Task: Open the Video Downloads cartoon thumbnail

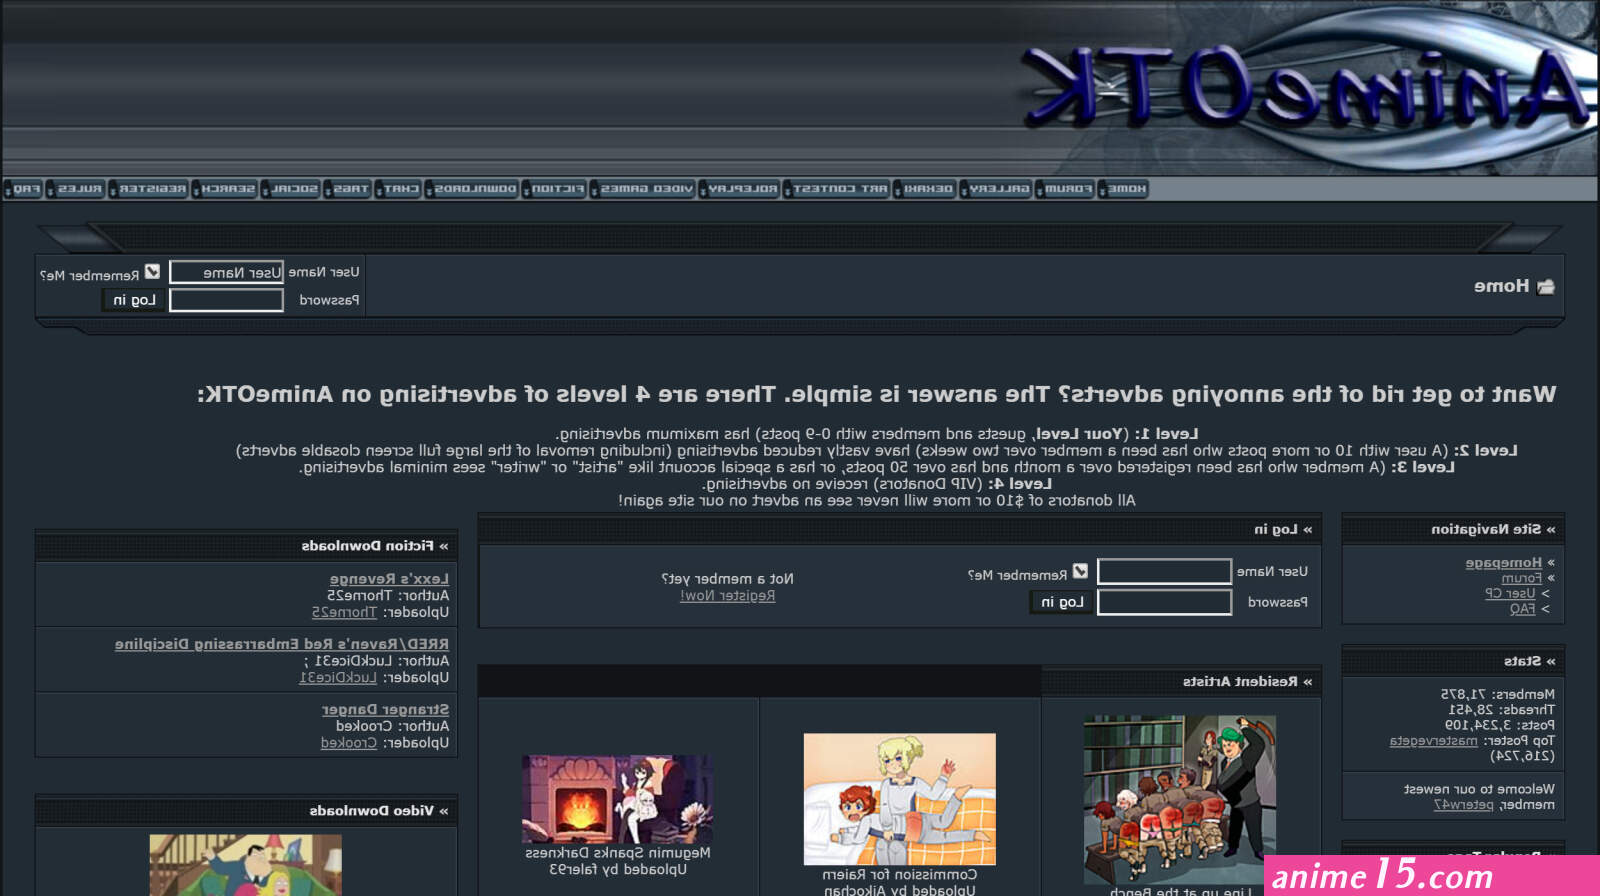Action: [245, 865]
